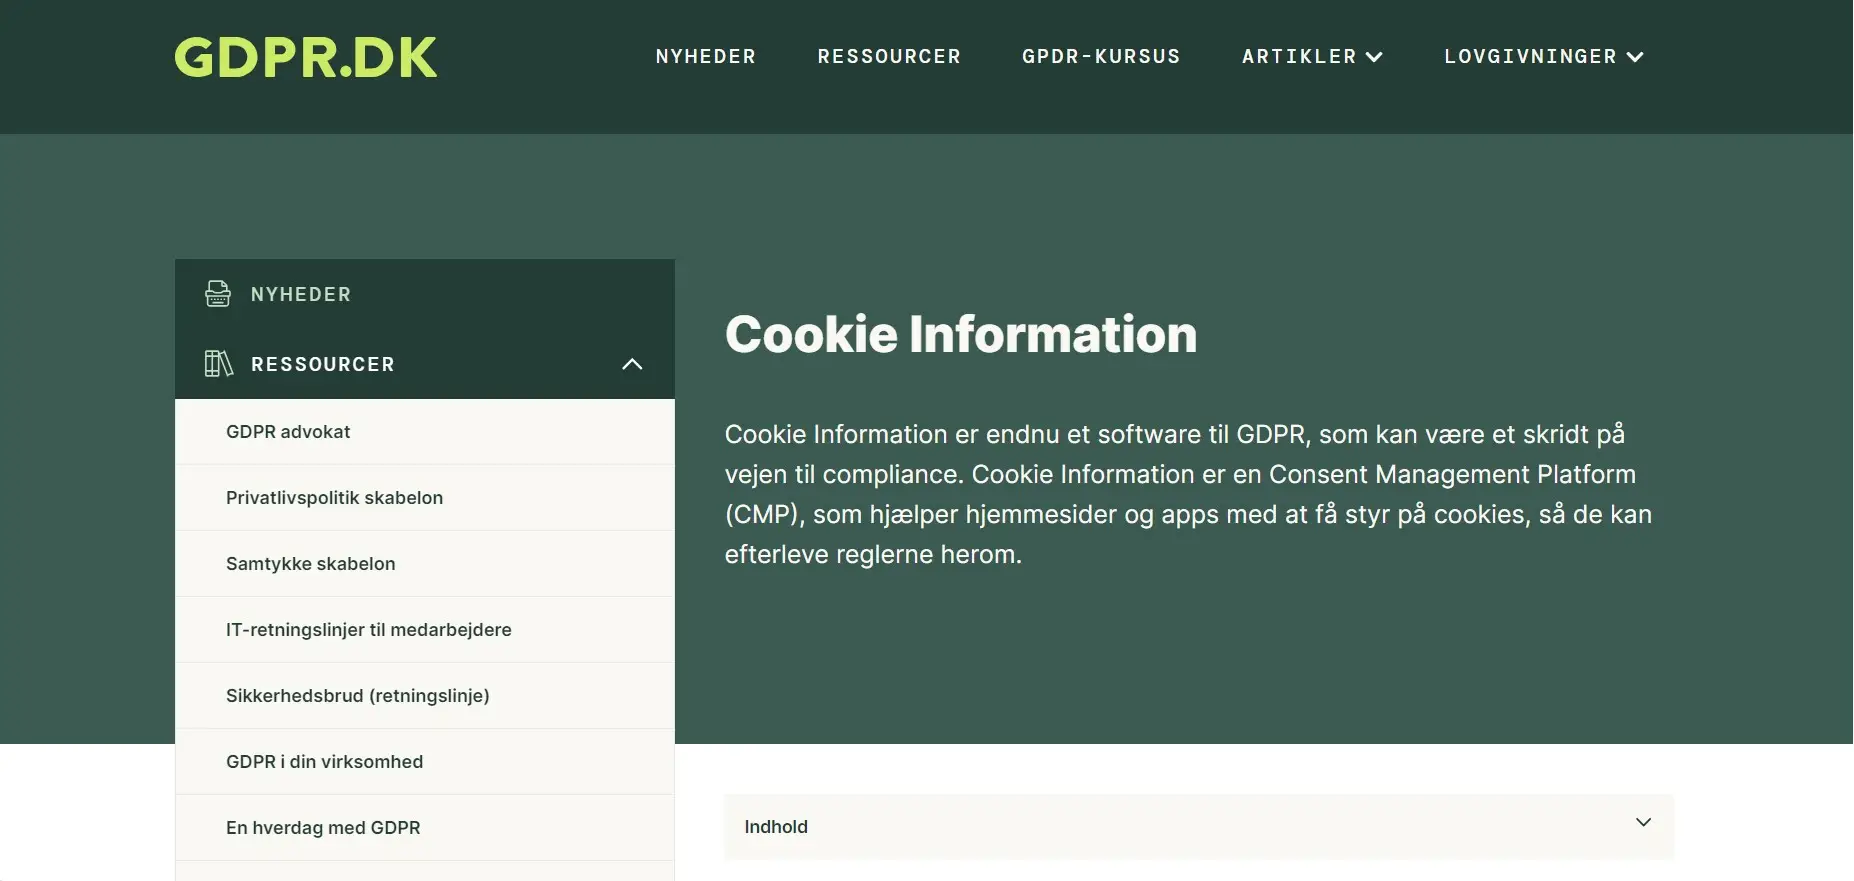Click the Indhold label text
This screenshot has width=1854, height=881.
point(776,827)
